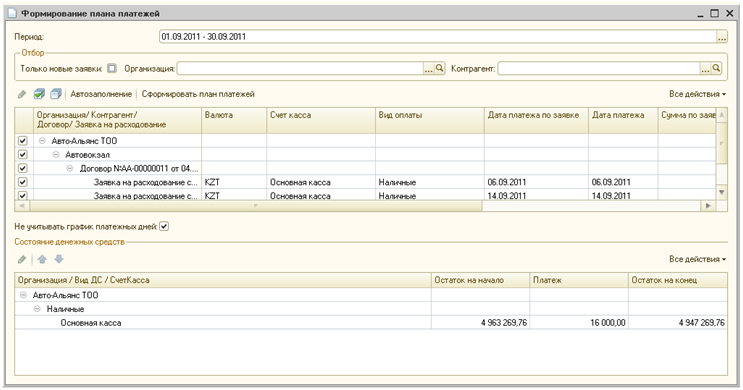The width and height of the screenshot is (743, 390).
Task: Click the 4 947 269,76 ending balance cell
Action: 678,323
